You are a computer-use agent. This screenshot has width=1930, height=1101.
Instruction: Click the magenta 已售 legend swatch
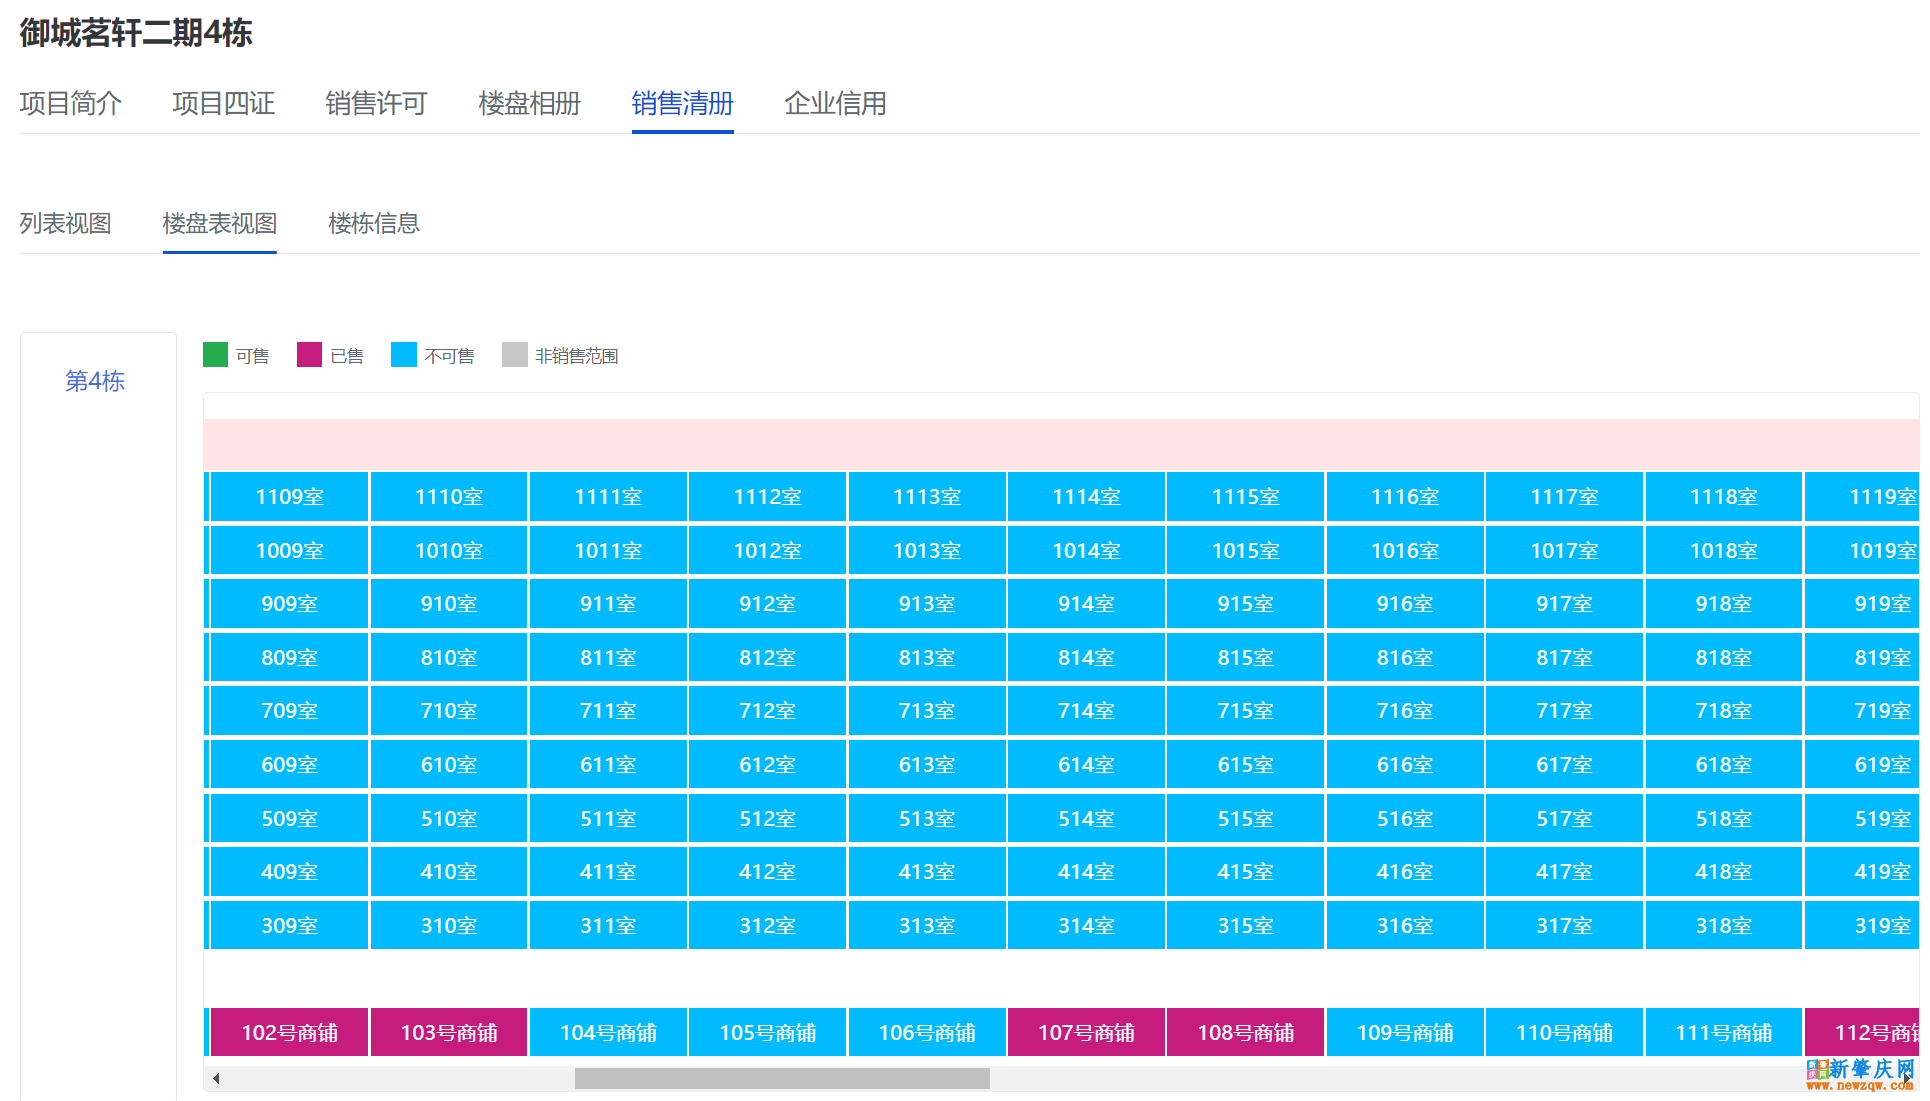point(309,355)
